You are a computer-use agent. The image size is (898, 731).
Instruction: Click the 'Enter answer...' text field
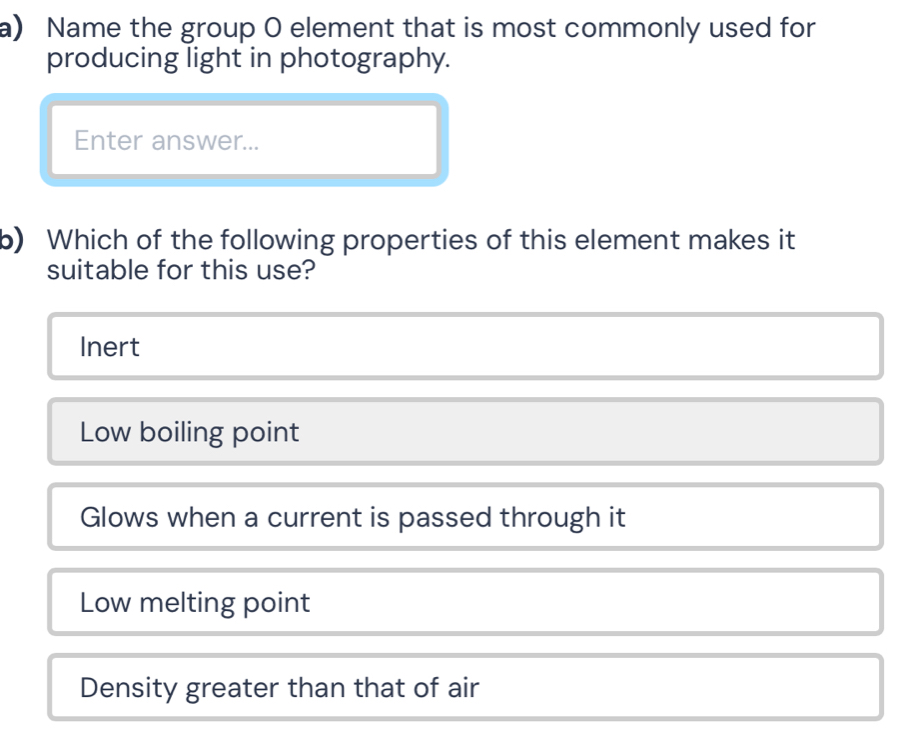pos(244,140)
